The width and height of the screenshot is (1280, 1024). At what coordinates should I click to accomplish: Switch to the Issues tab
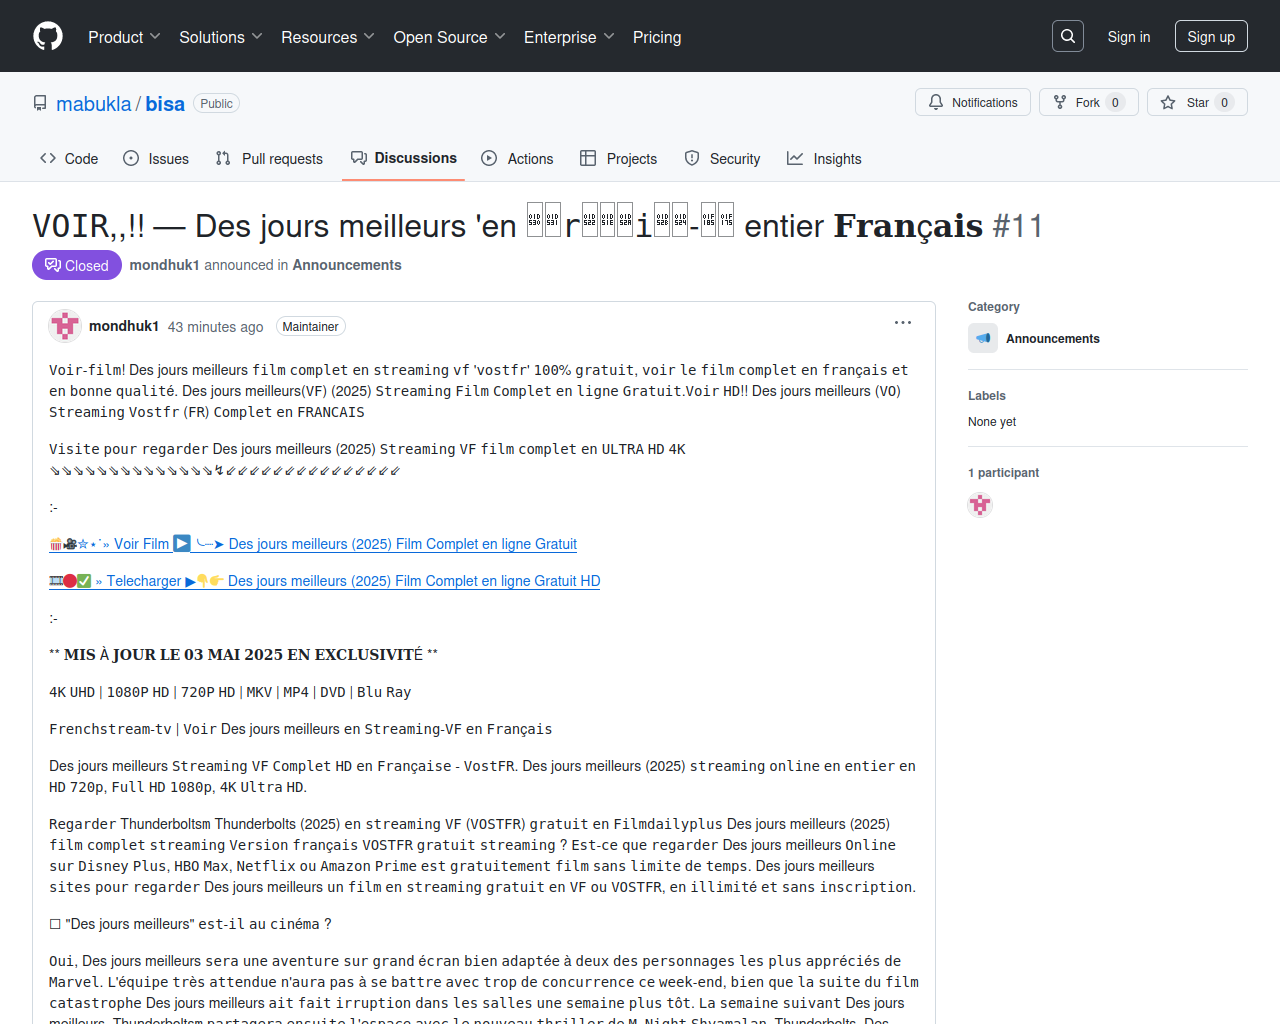[156, 158]
